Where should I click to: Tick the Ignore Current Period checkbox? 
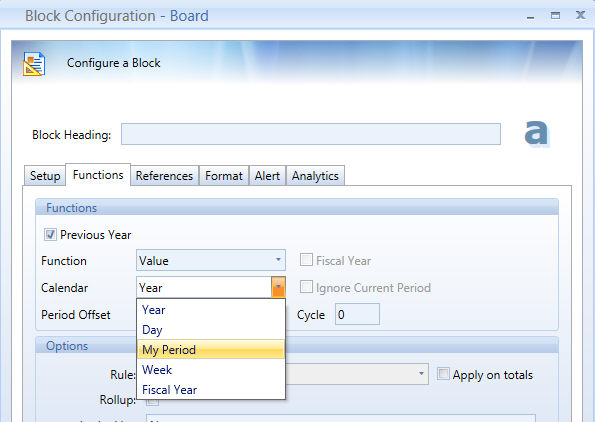point(306,287)
